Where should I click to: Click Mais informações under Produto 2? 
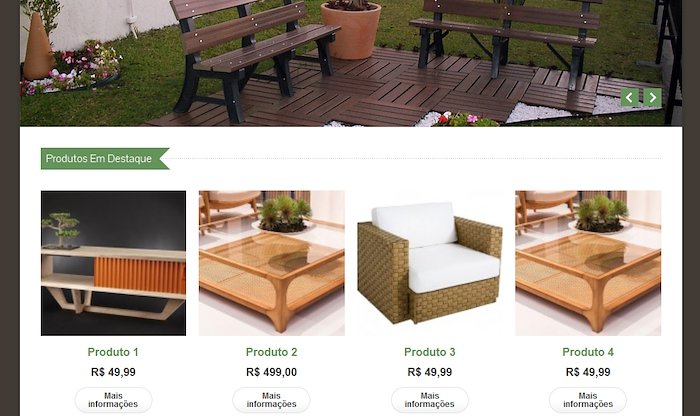[x=271, y=400]
